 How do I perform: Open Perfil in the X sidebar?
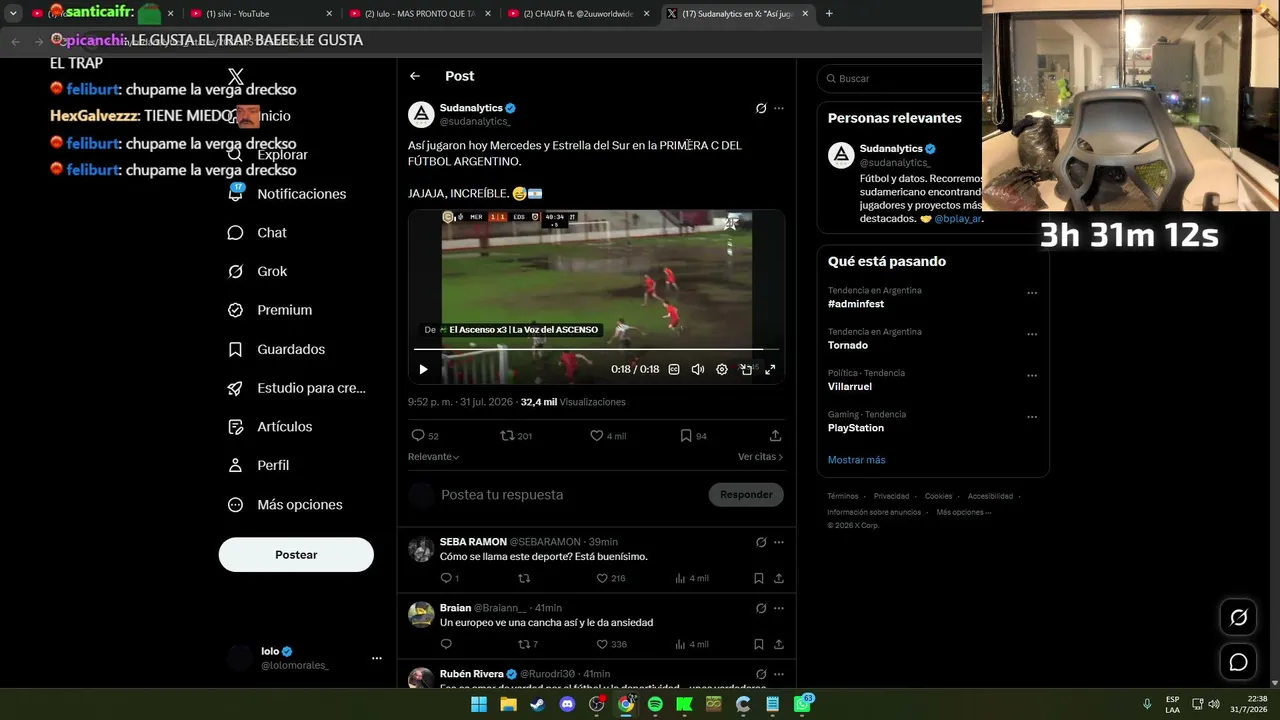[258, 466]
